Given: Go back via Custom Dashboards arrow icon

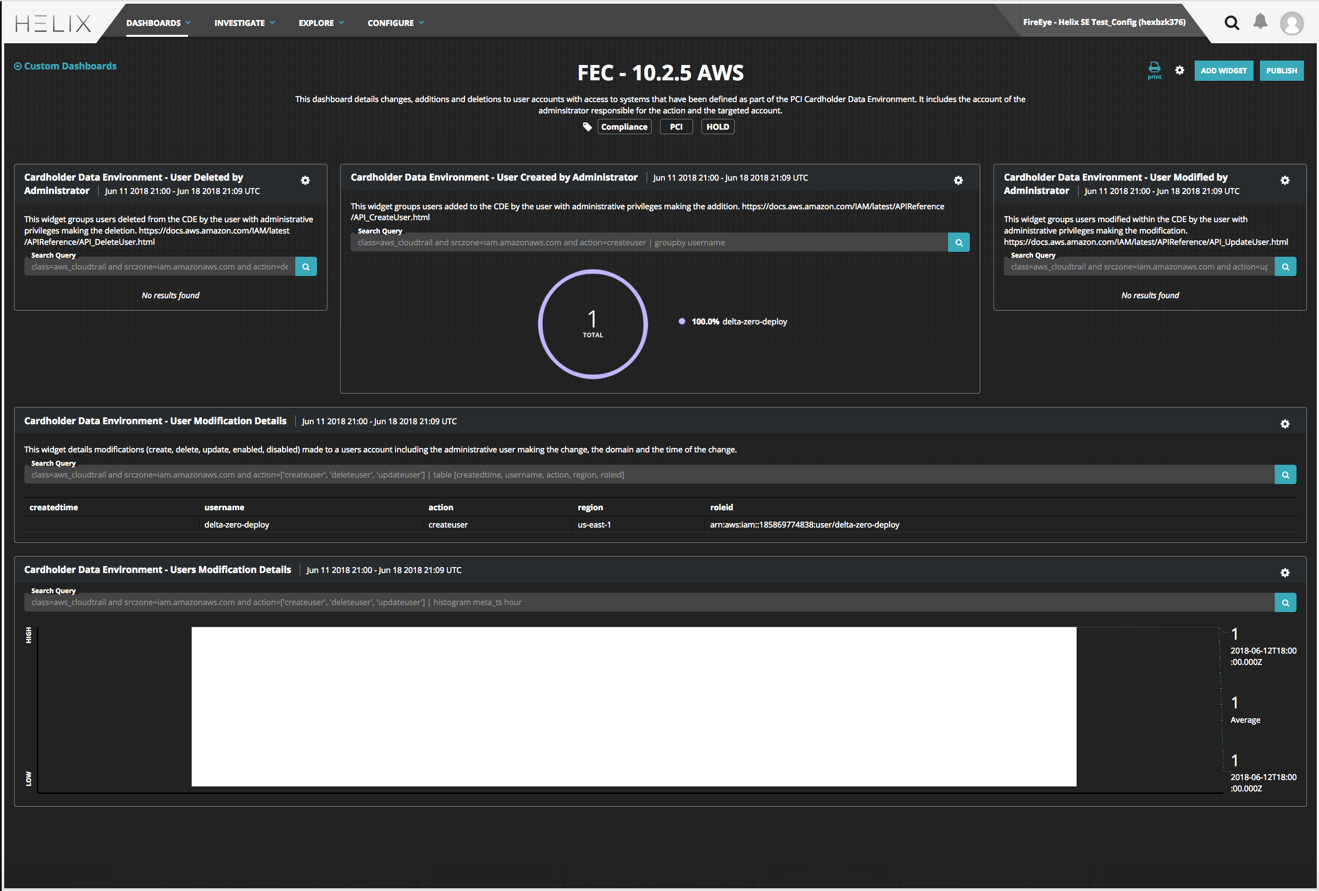Looking at the screenshot, I should (18, 66).
